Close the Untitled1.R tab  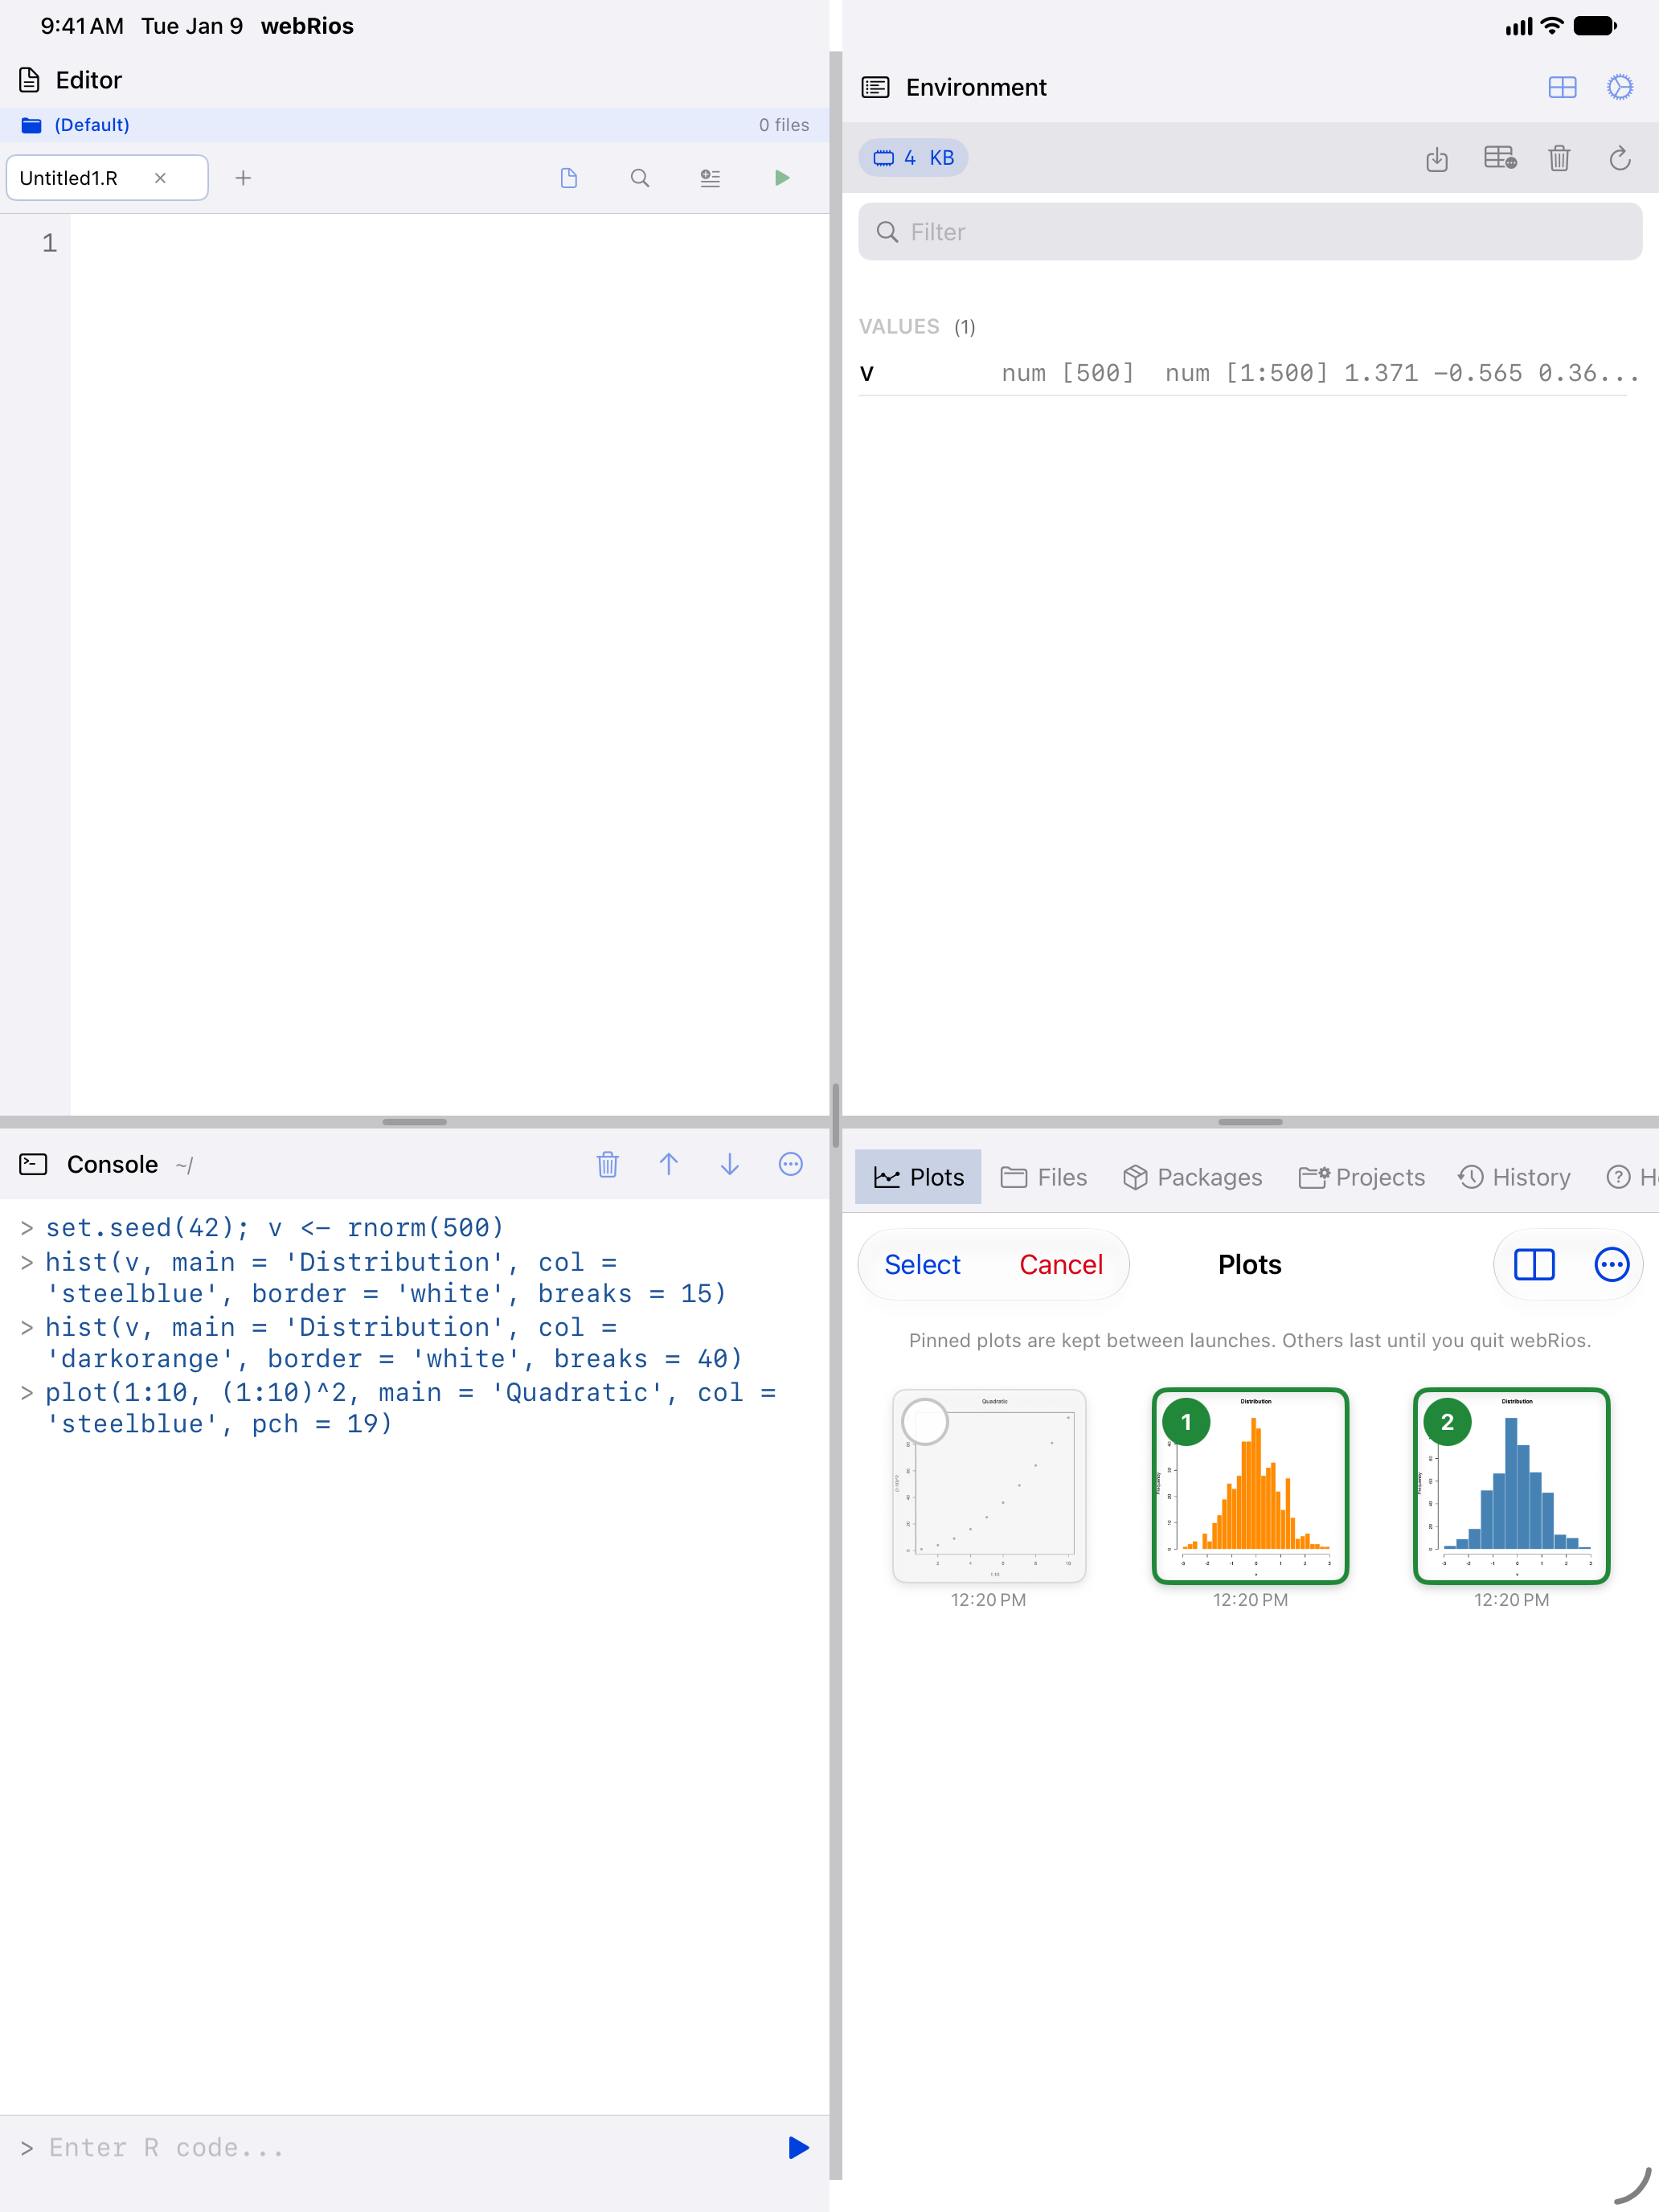click(x=160, y=178)
